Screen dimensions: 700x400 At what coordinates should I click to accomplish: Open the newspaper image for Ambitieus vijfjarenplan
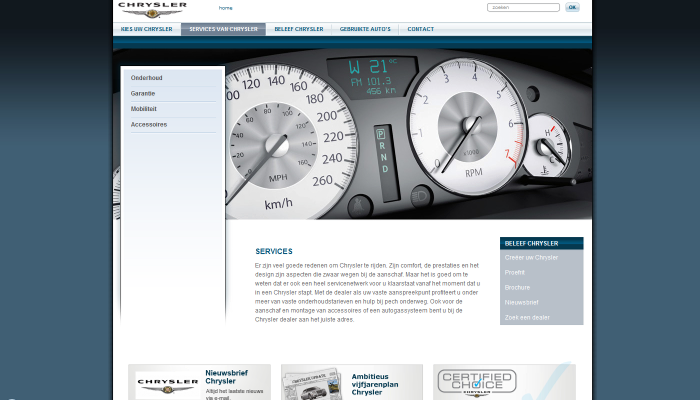[312, 385]
